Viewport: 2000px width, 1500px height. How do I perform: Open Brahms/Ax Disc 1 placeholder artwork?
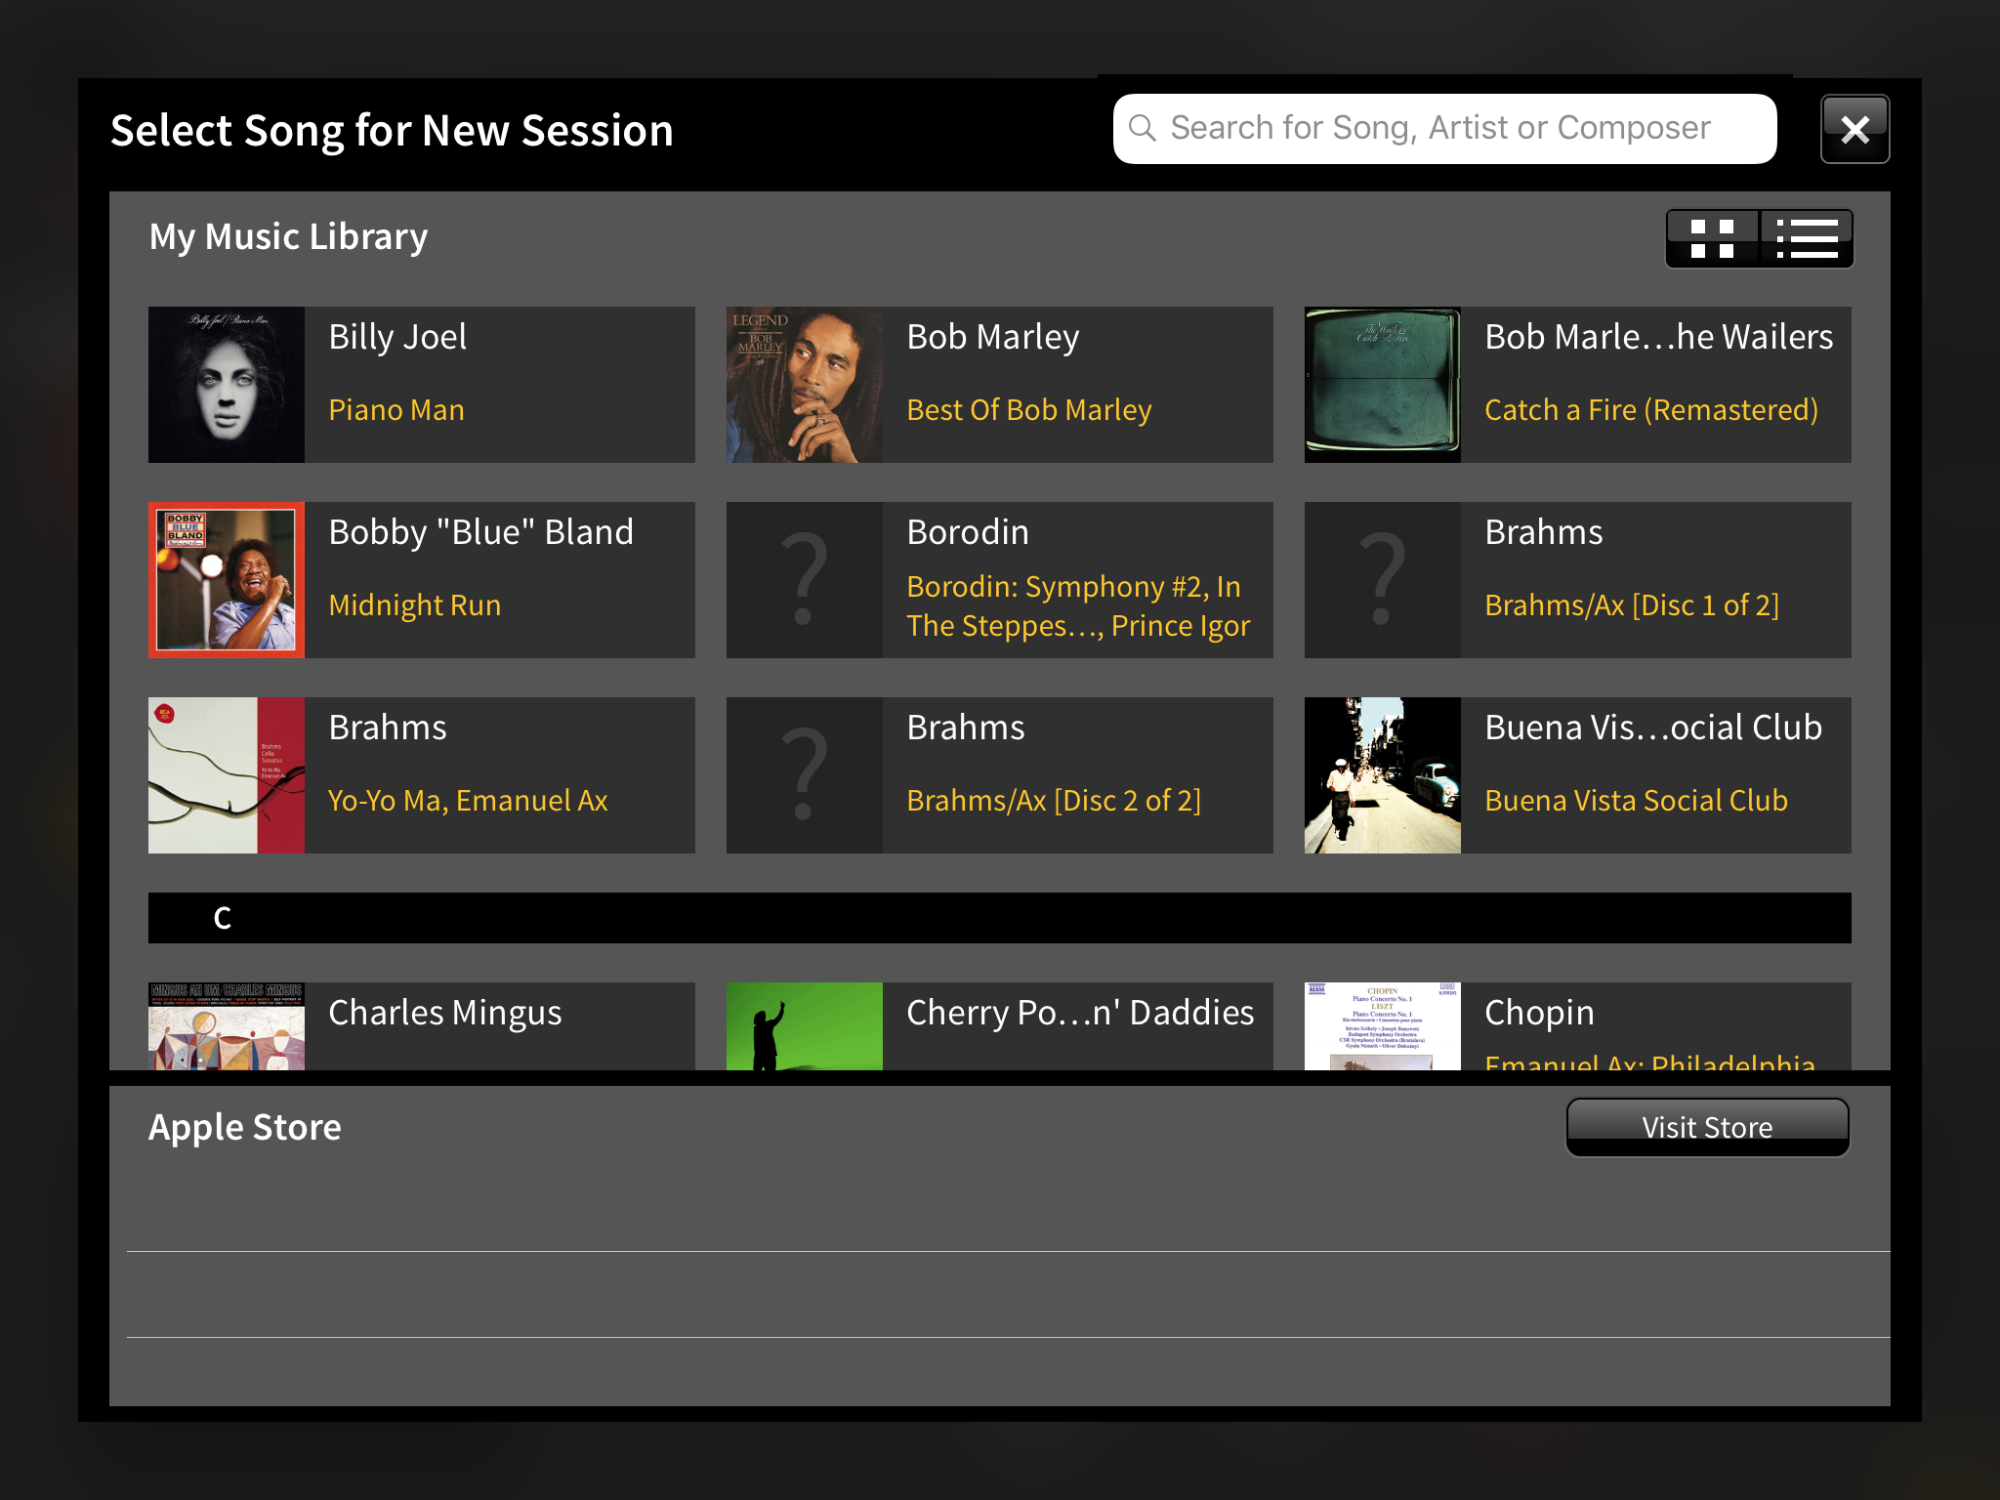[1382, 580]
